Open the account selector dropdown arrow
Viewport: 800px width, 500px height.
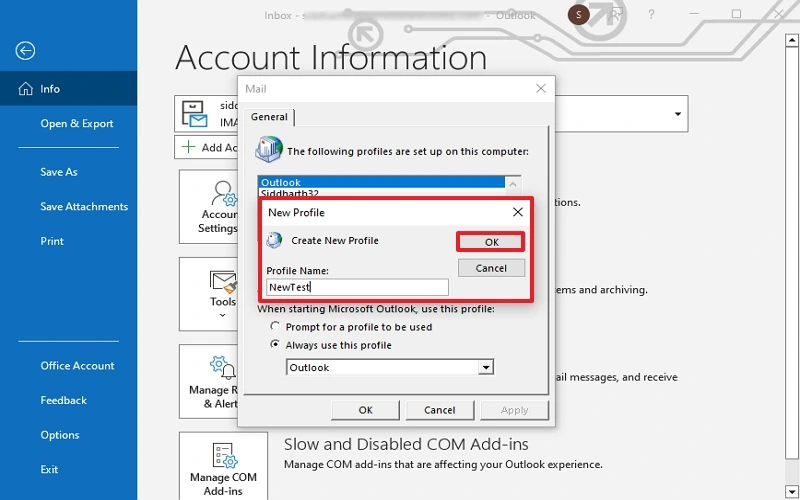point(678,114)
